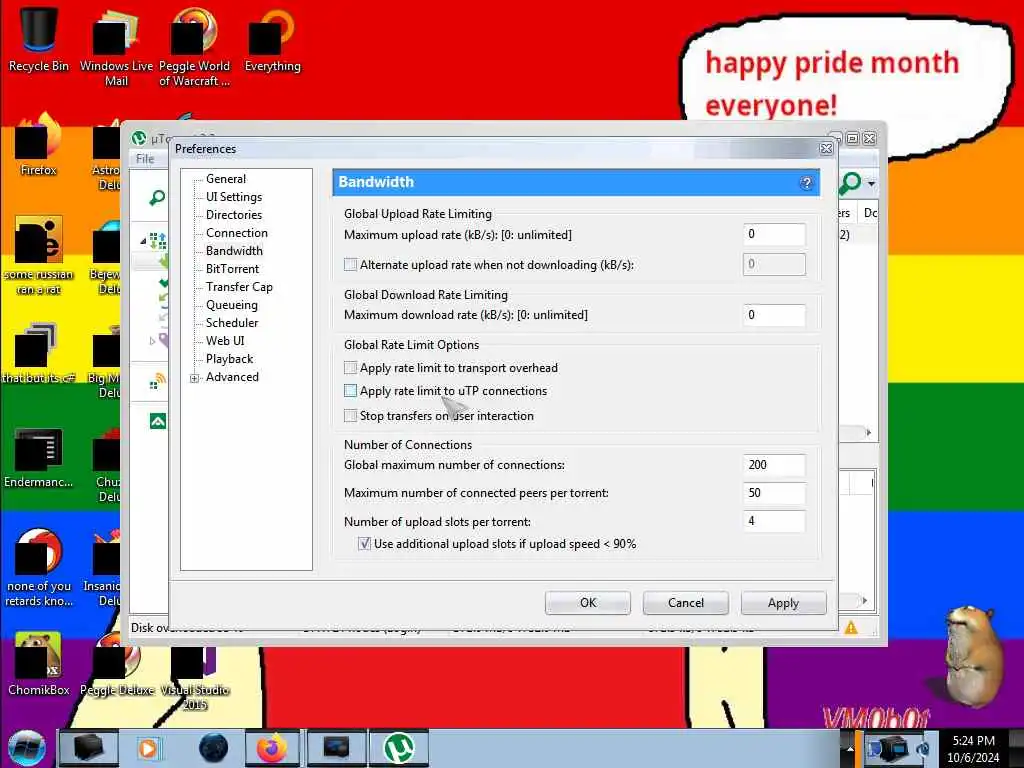The width and height of the screenshot is (1024, 768).
Task: Open Windows Media Player from taskbar
Action: 148,748
